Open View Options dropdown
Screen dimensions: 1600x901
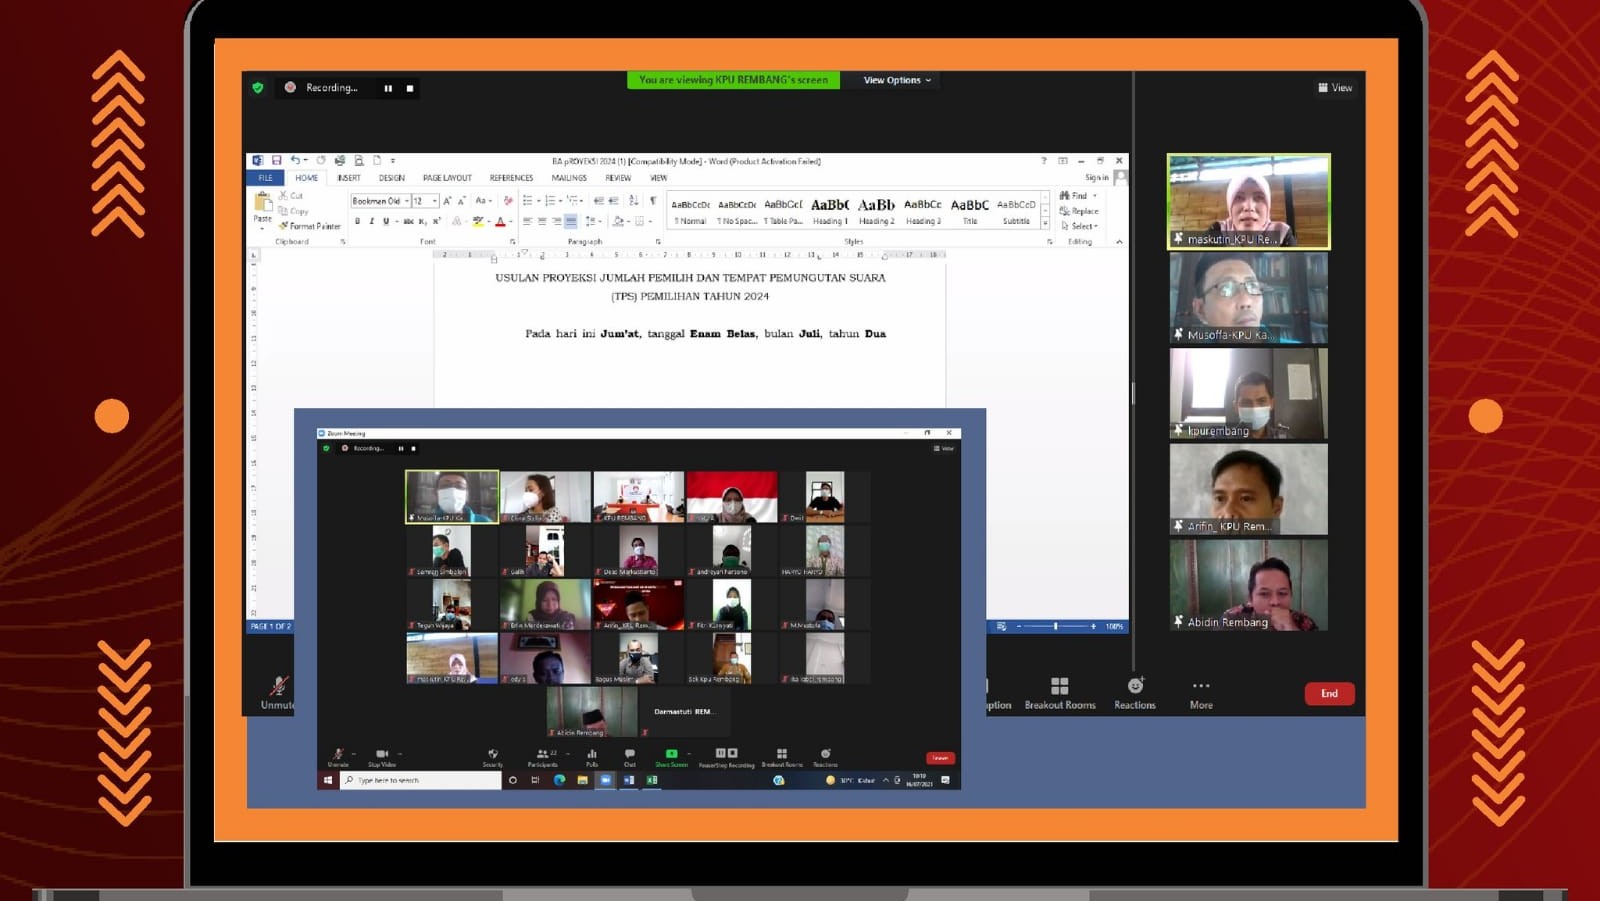point(897,80)
